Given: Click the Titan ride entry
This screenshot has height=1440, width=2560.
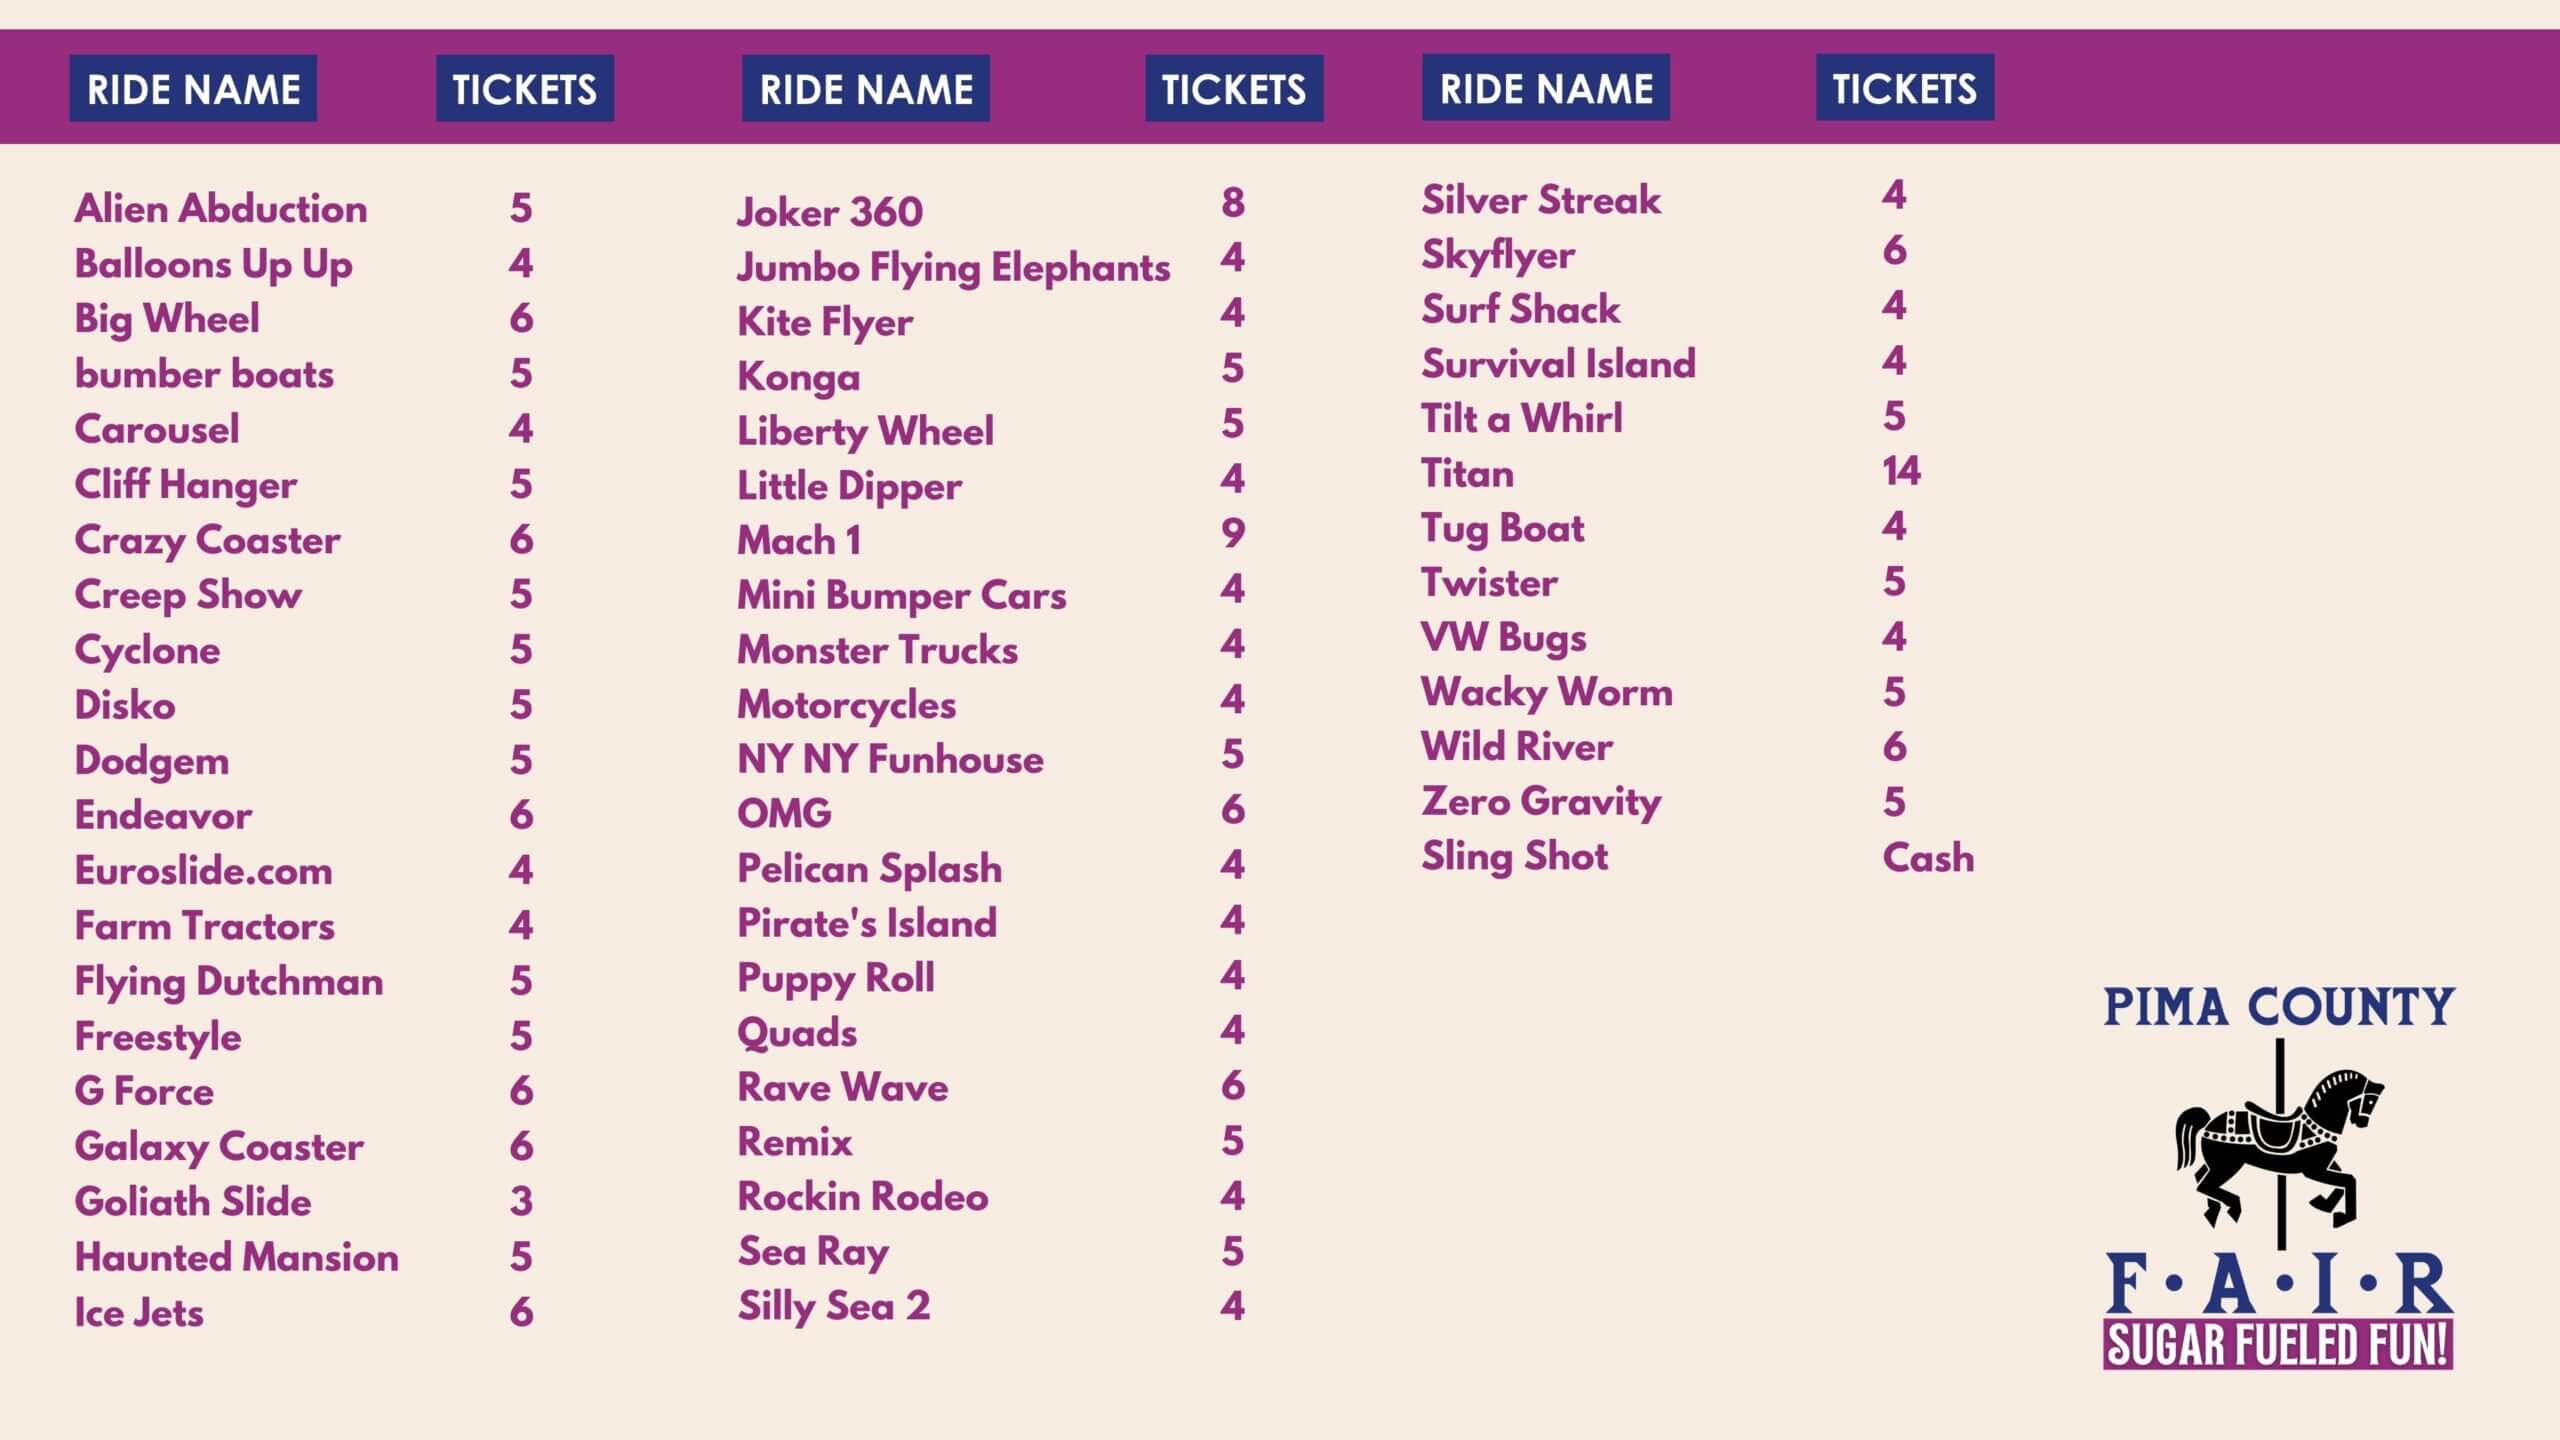Looking at the screenshot, I should (1468, 473).
